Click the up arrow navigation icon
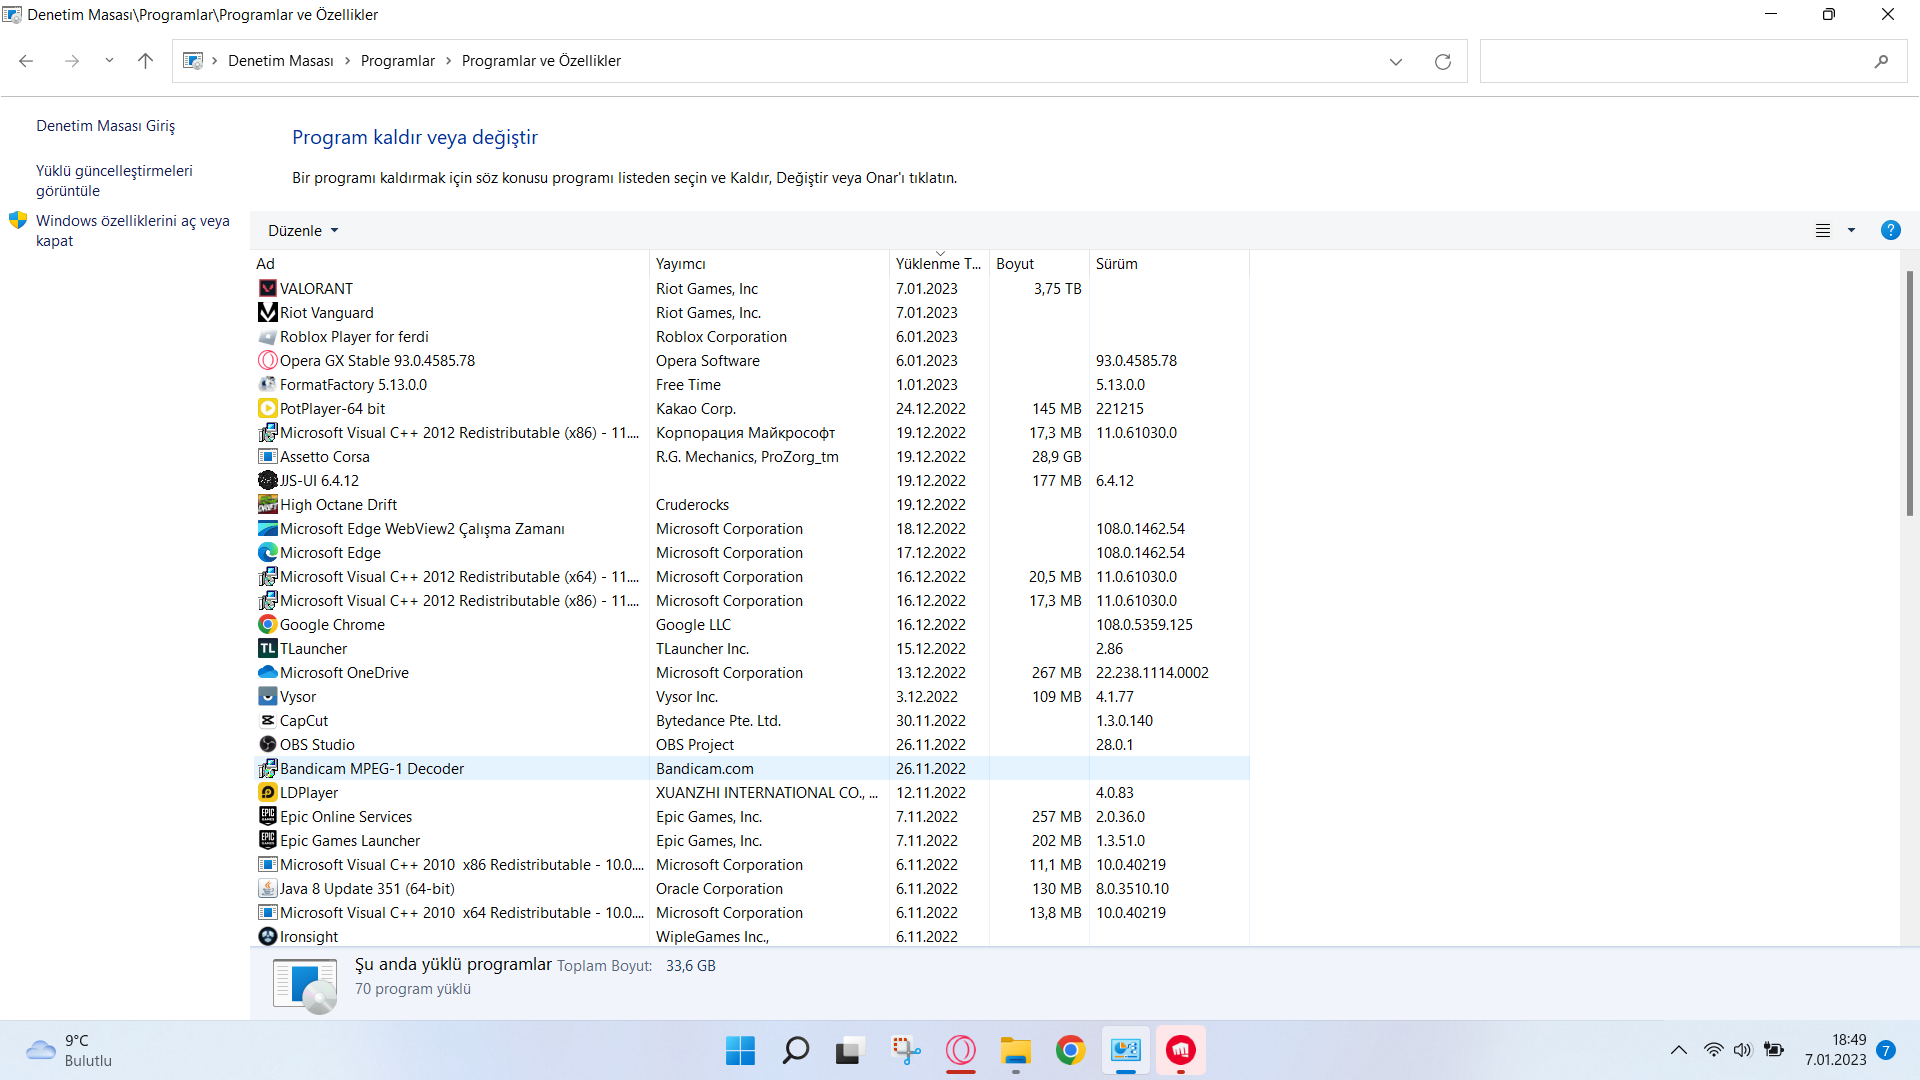The image size is (1920, 1080). point(145,61)
